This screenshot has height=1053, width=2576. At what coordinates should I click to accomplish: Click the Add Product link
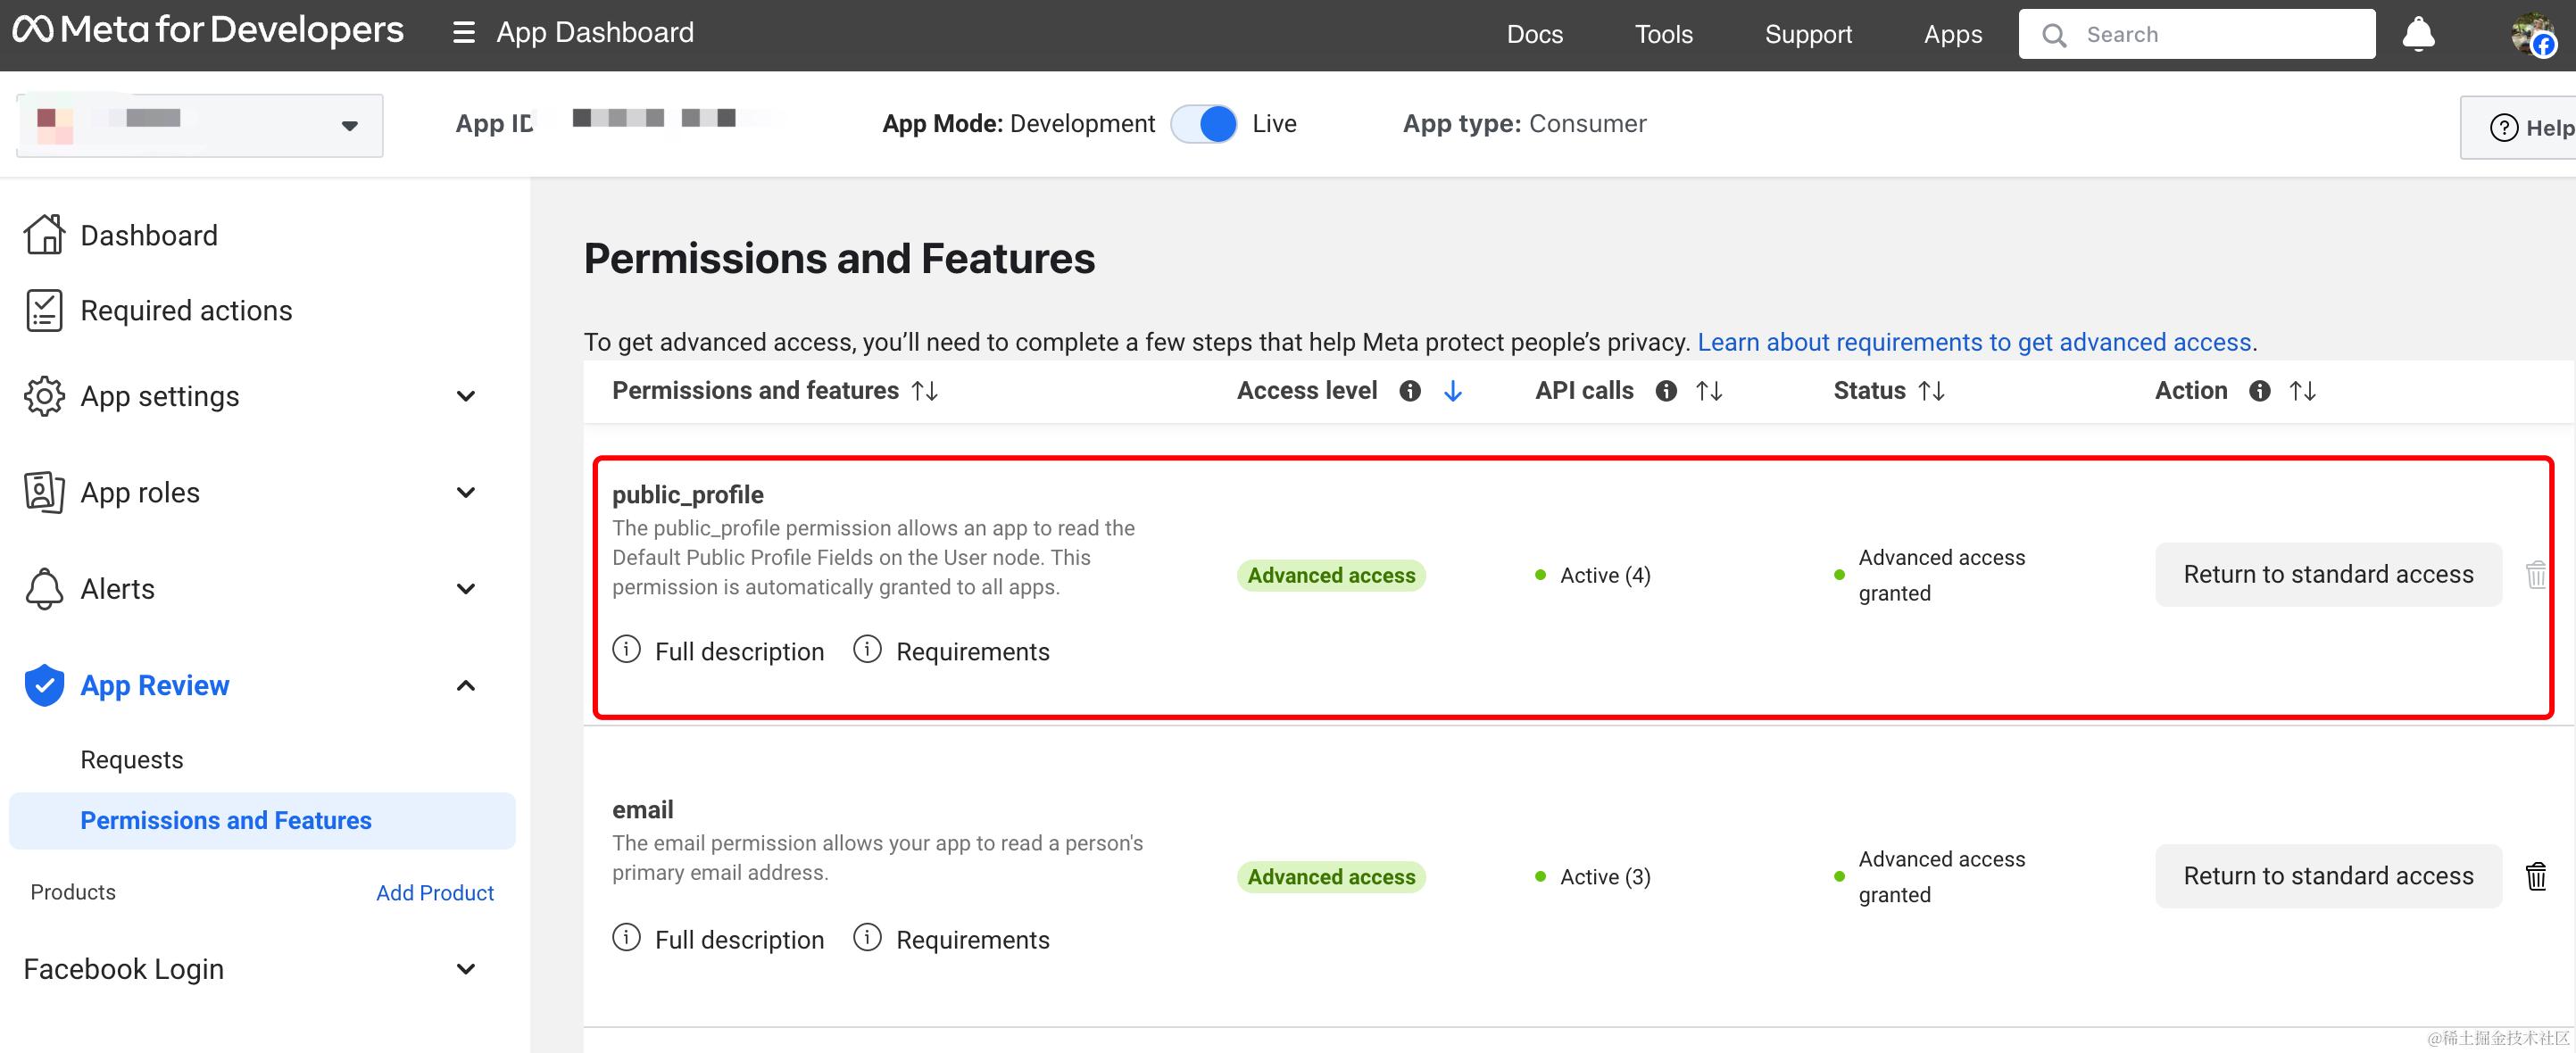tap(435, 893)
